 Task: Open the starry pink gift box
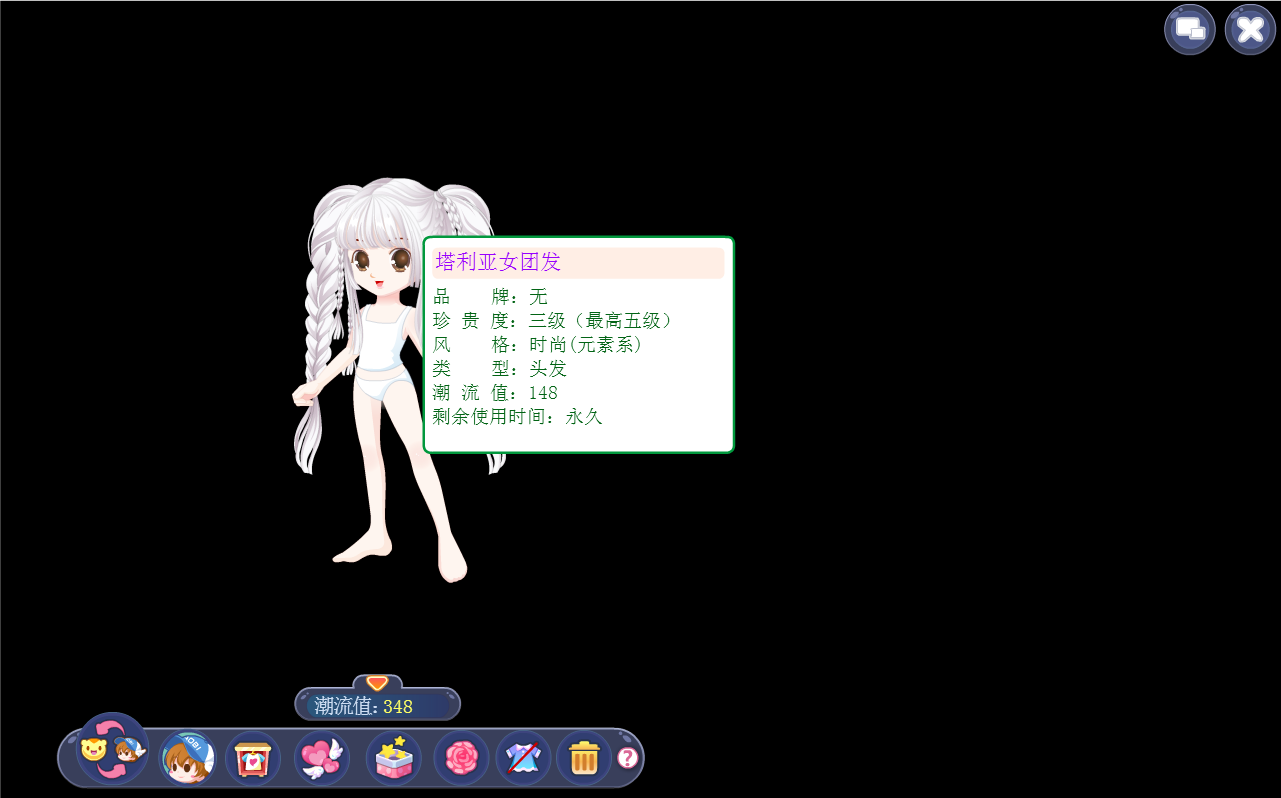(x=393, y=758)
